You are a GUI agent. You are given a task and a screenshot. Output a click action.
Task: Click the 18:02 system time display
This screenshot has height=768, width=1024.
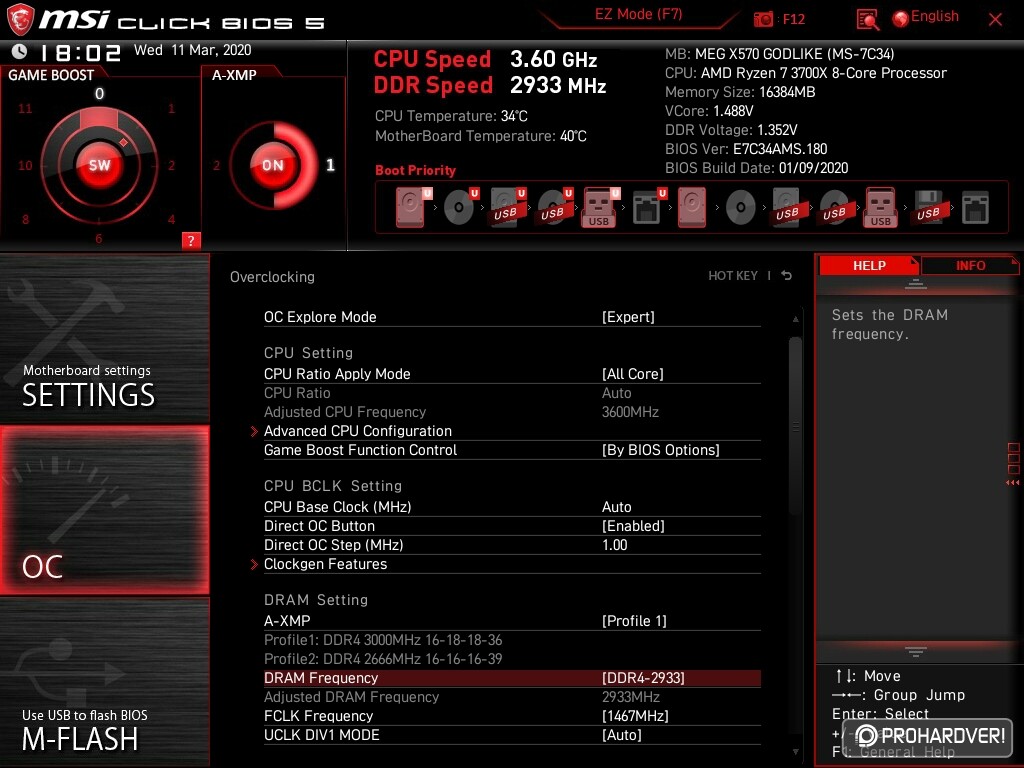point(81,52)
